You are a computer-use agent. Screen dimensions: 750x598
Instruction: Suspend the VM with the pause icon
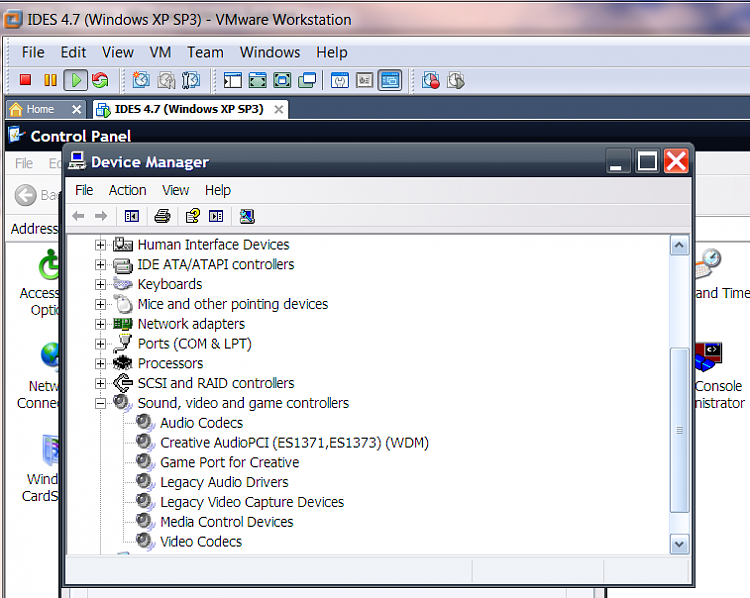[x=50, y=80]
